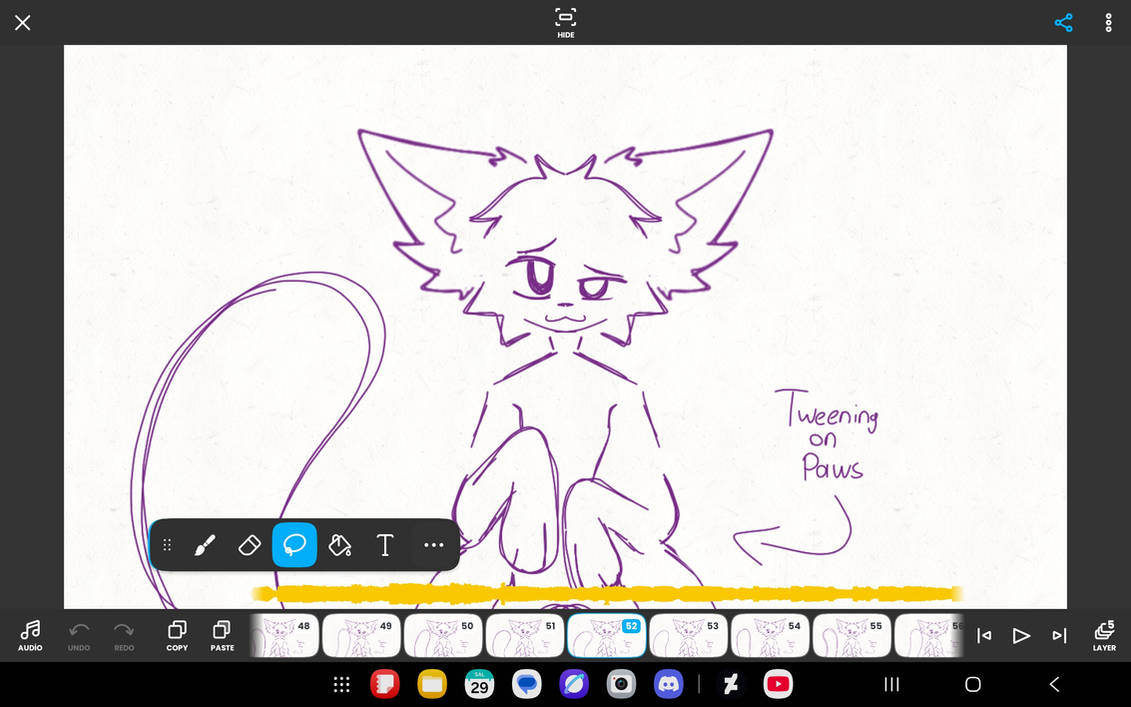Open the camera app in taskbar

point(621,684)
